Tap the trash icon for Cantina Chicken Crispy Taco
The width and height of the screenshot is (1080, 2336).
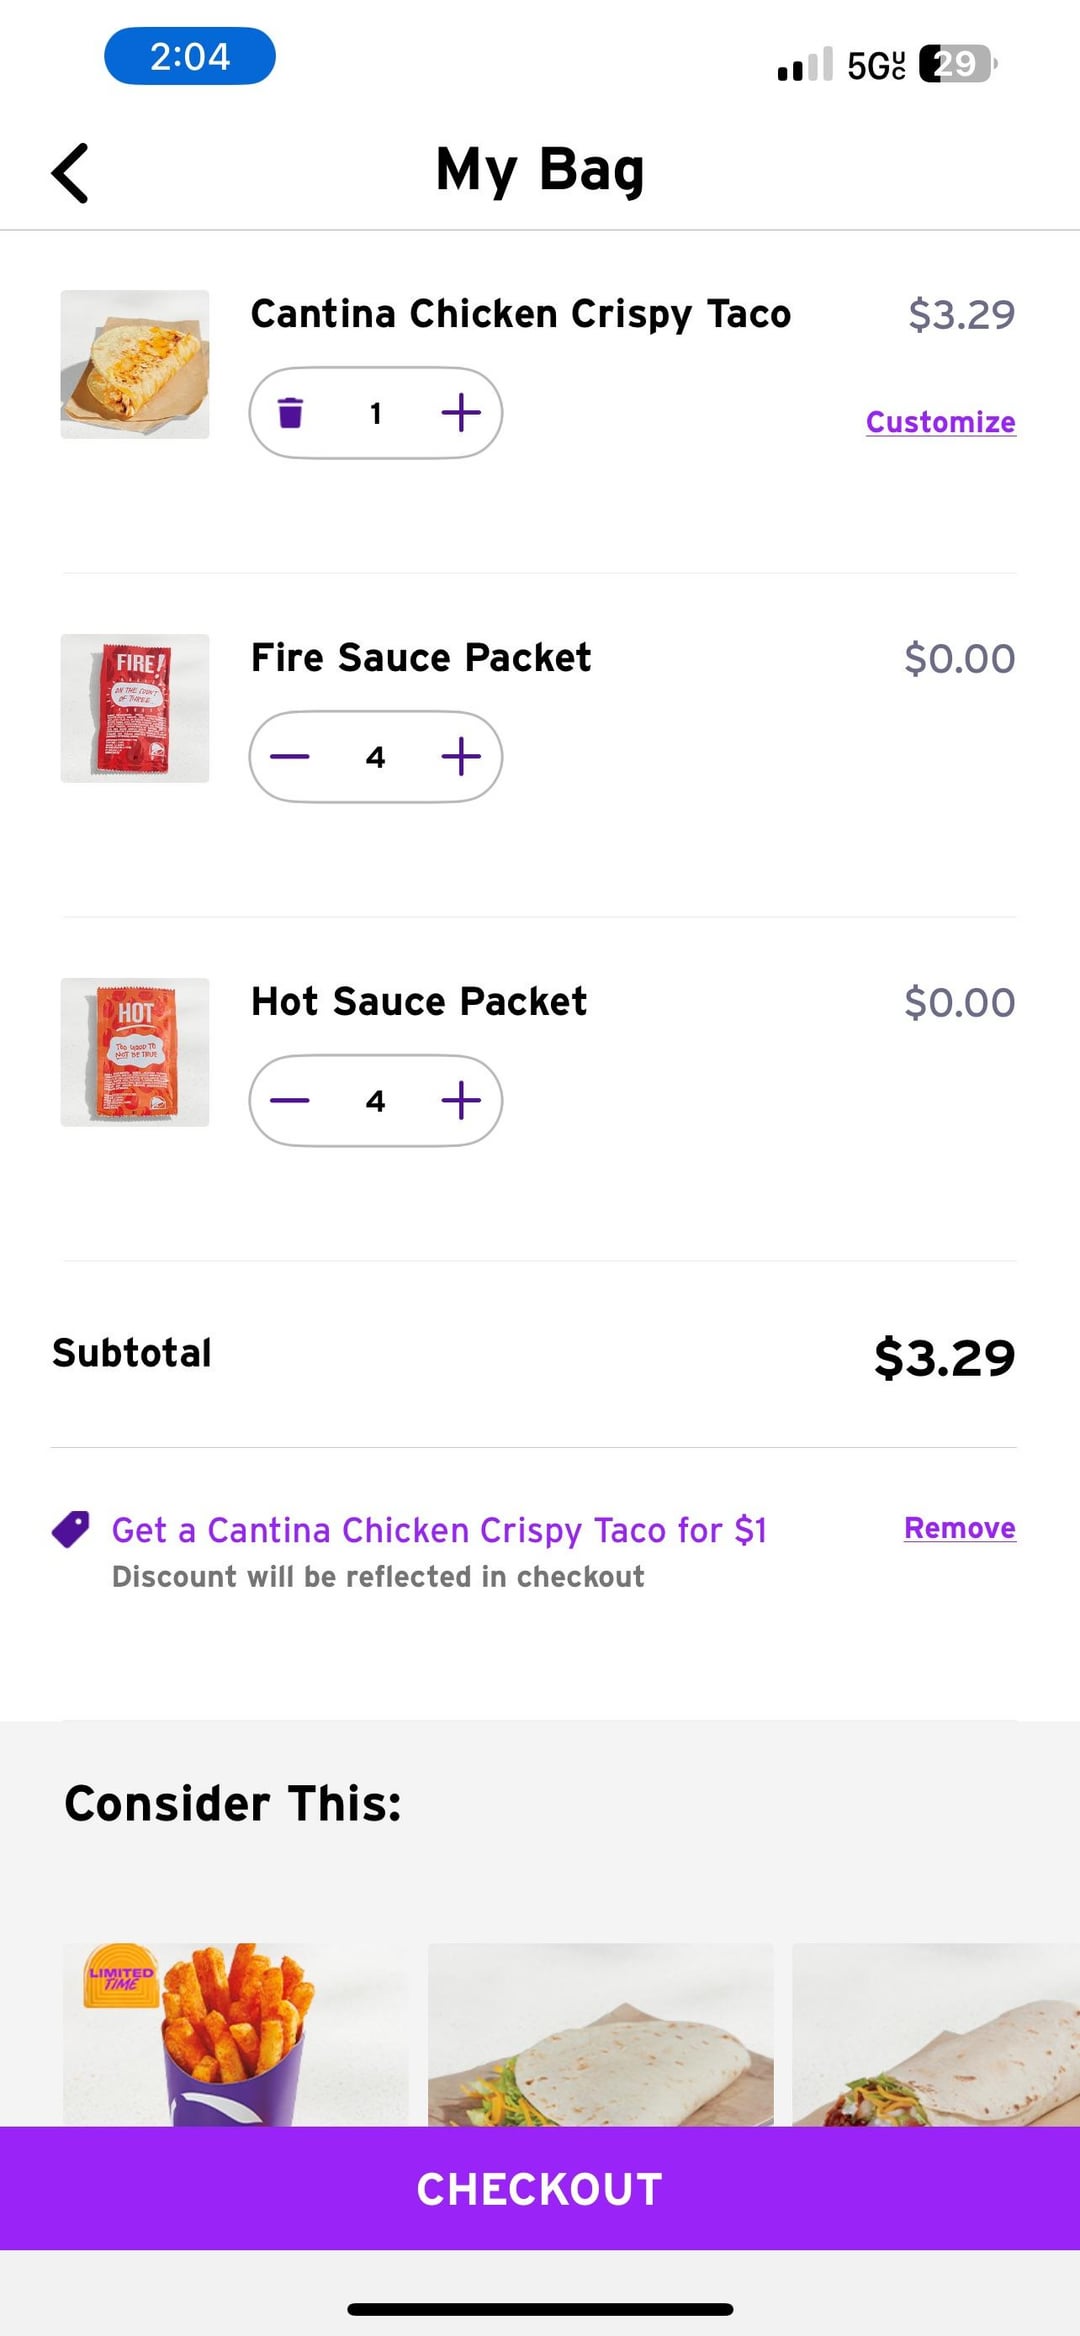tap(290, 412)
